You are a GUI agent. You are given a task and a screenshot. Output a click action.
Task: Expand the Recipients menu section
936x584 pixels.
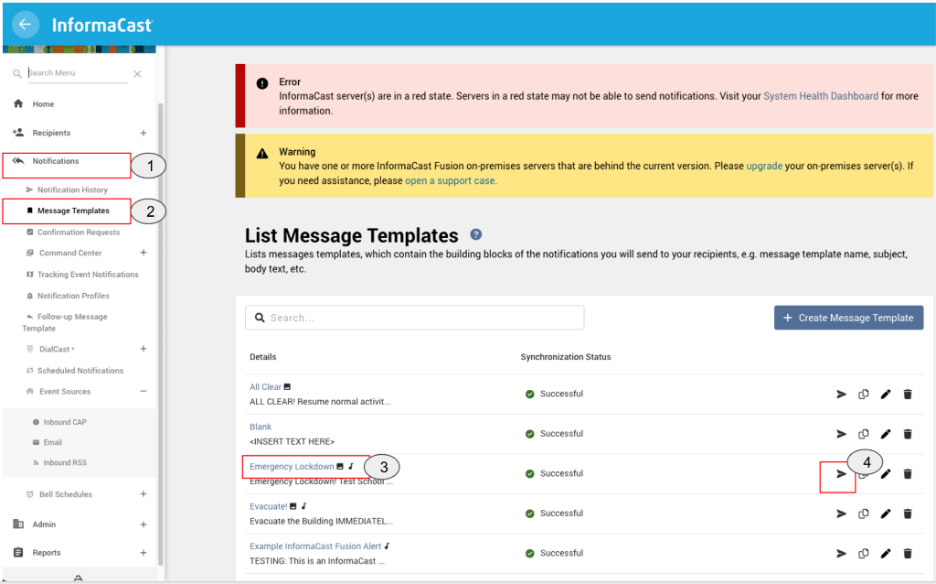[x=143, y=133]
